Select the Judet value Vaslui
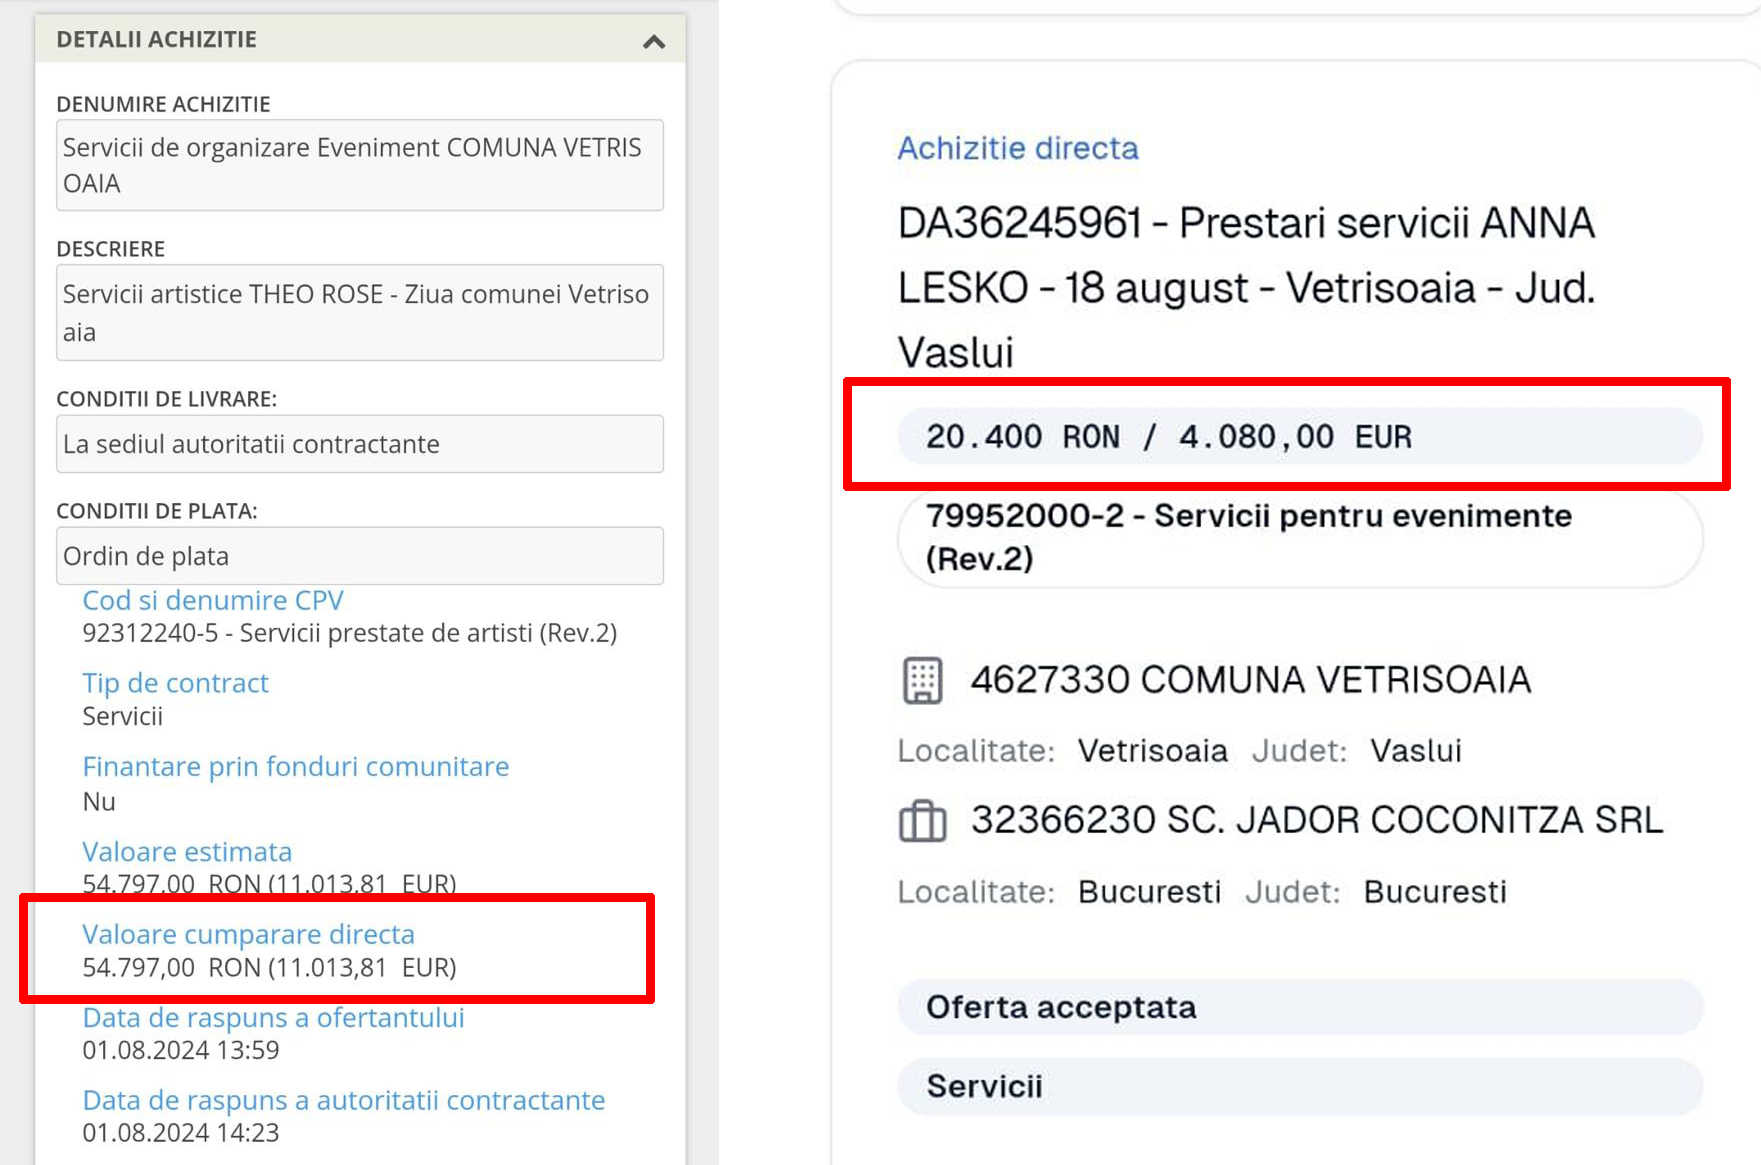This screenshot has height=1165, width=1761. click(1416, 751)
